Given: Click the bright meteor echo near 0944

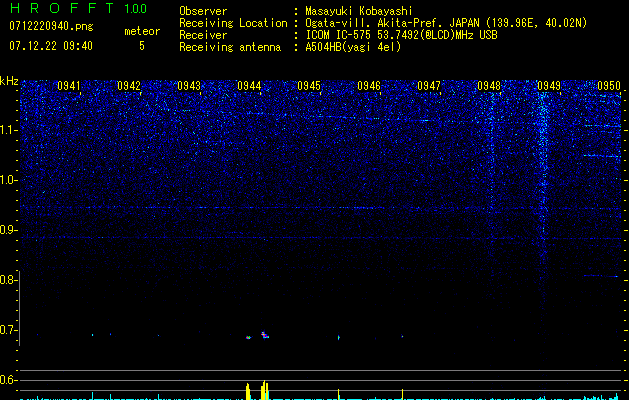Looking at the screenshot, I should 265,335.
